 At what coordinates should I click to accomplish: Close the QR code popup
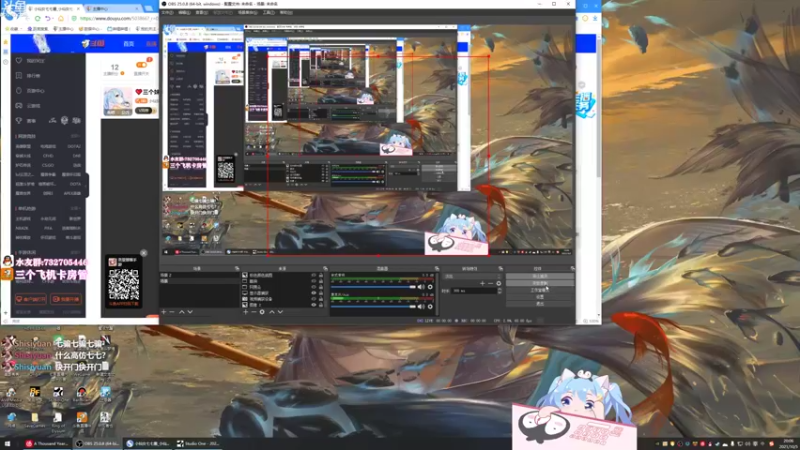[x=143, y=253]
